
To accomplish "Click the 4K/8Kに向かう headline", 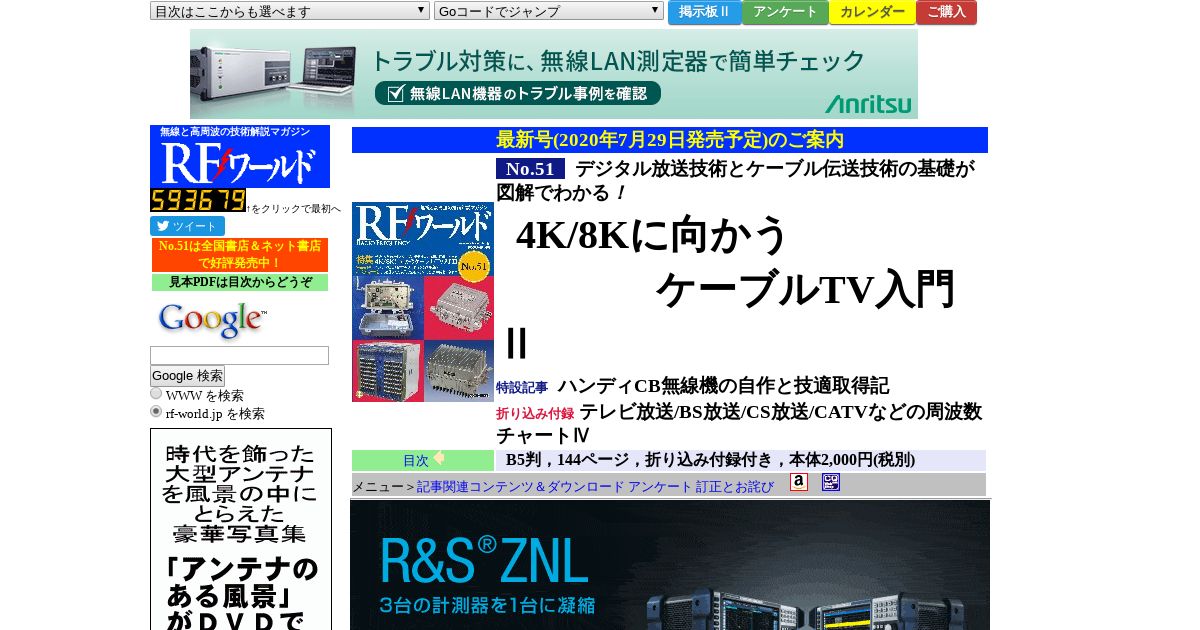I will [x=652, y=235].
